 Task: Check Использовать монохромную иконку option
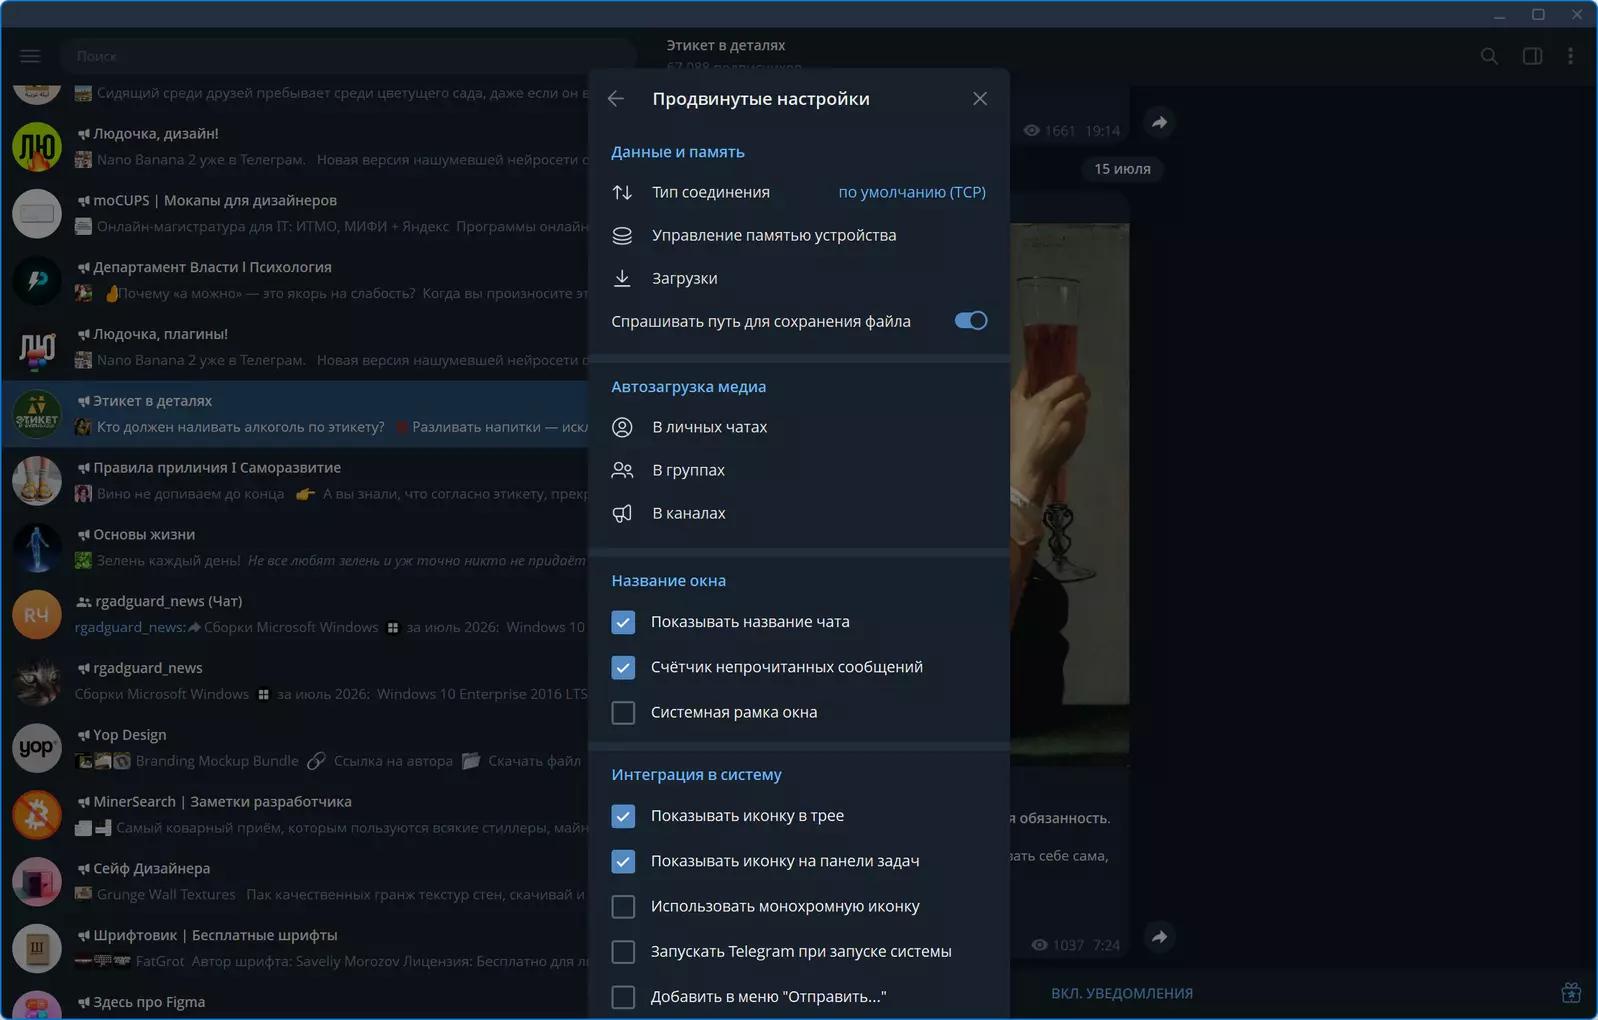pos(623,907)
